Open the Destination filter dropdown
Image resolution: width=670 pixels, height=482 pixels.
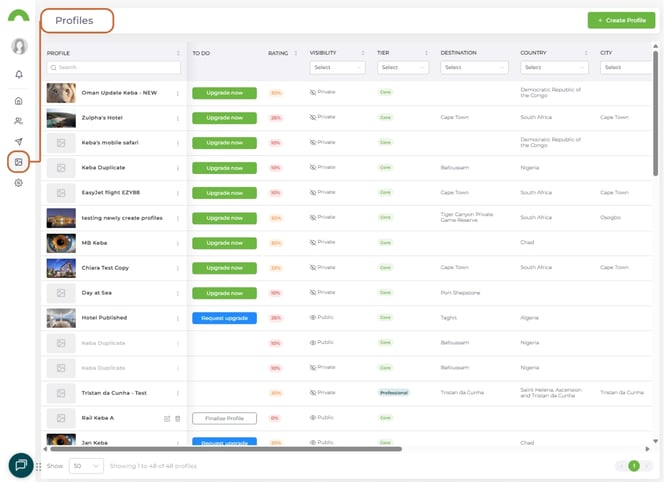474,67
